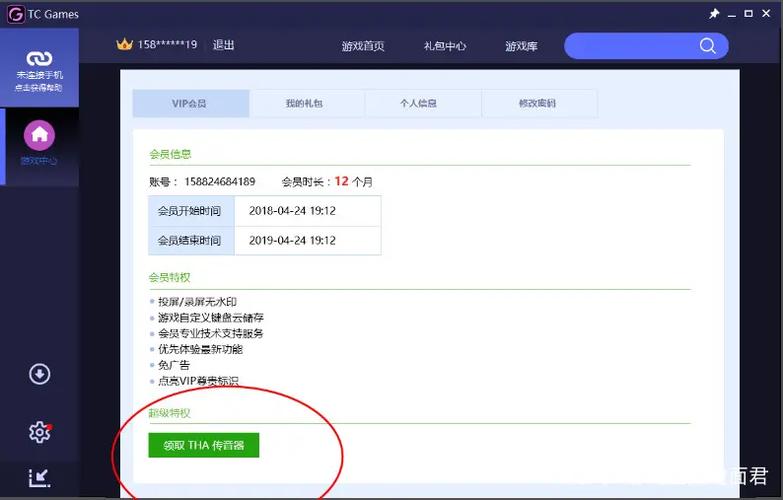783x500 pixels.
Task: Select the Game Center home icon
Action: click(x=39, y=135)
